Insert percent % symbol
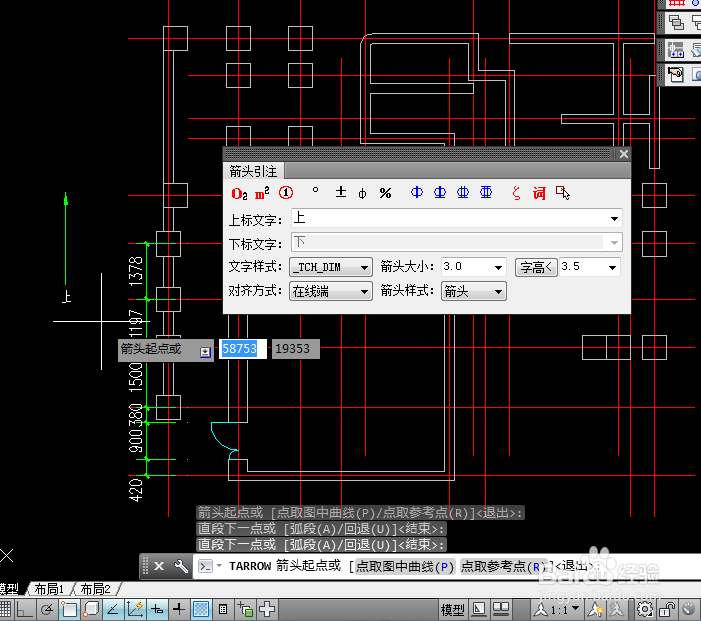Screen dimensions: 701x621 point(385,193)
